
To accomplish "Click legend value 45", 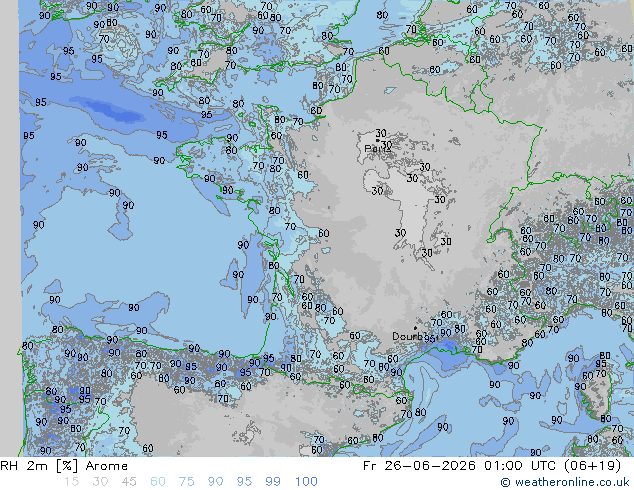I will (x=129, y=482).
